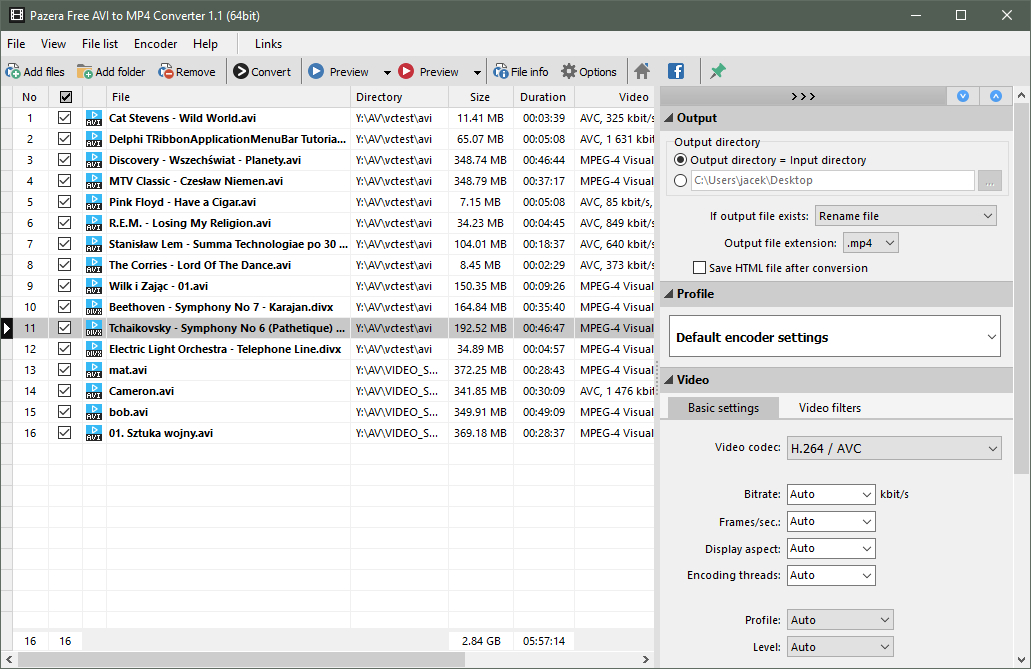Uncheck Cat Stevens - Wild World.avi

pos(64,118)
